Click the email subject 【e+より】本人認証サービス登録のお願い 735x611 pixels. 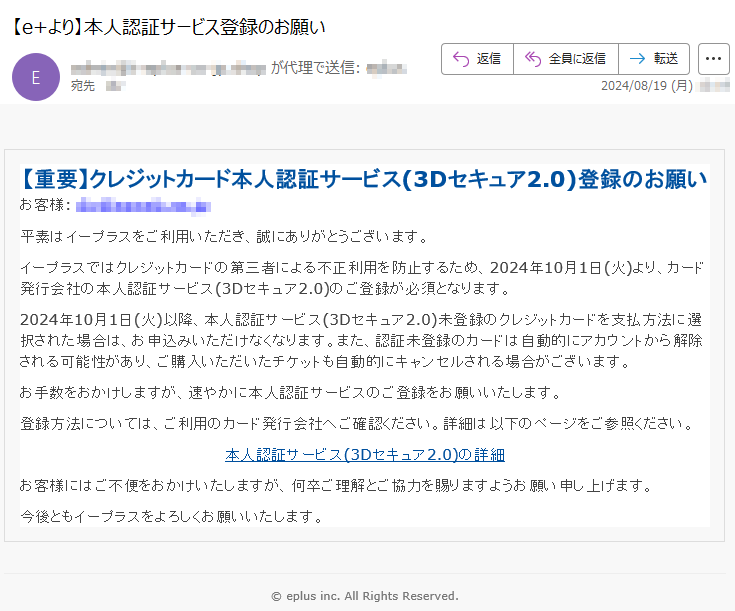point(167,27)
